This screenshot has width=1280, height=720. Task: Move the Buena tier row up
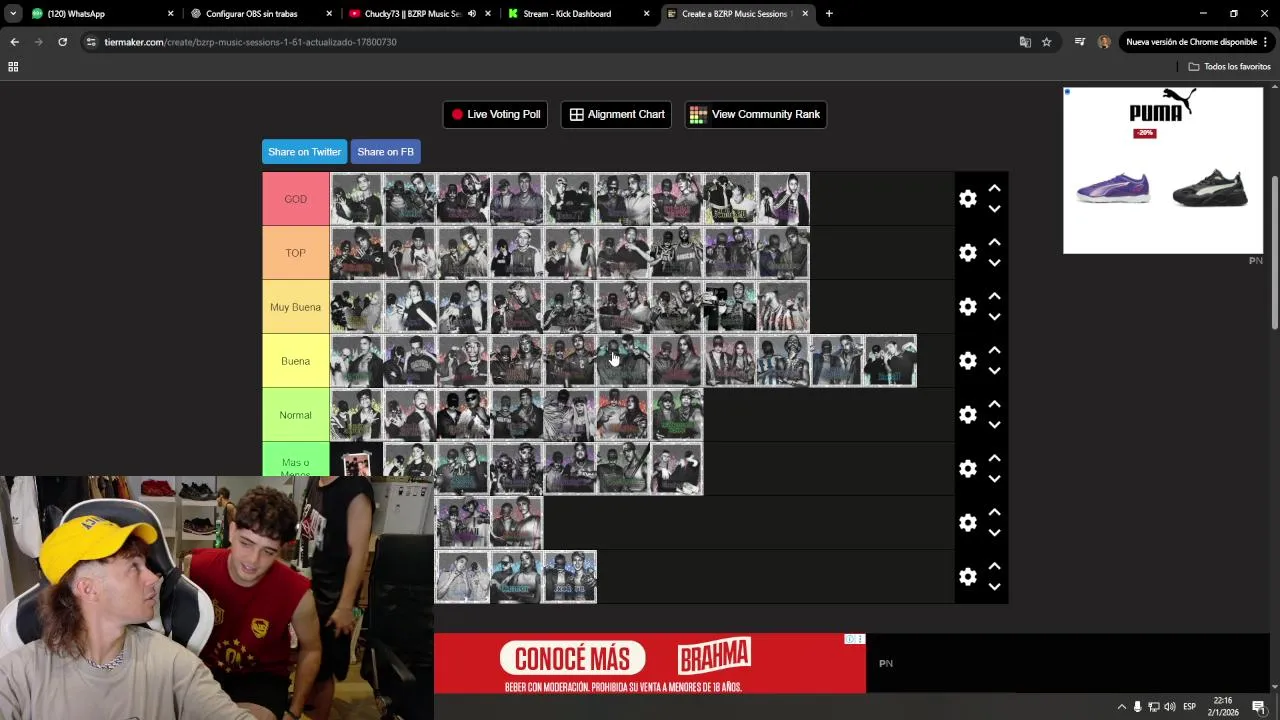[x=994, y=350]
